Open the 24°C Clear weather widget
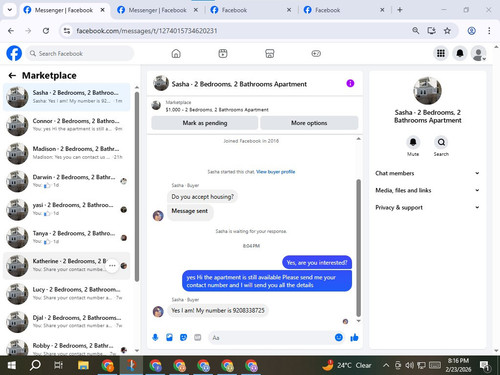This screenshot has height=375, width=500. click(347, 365)
